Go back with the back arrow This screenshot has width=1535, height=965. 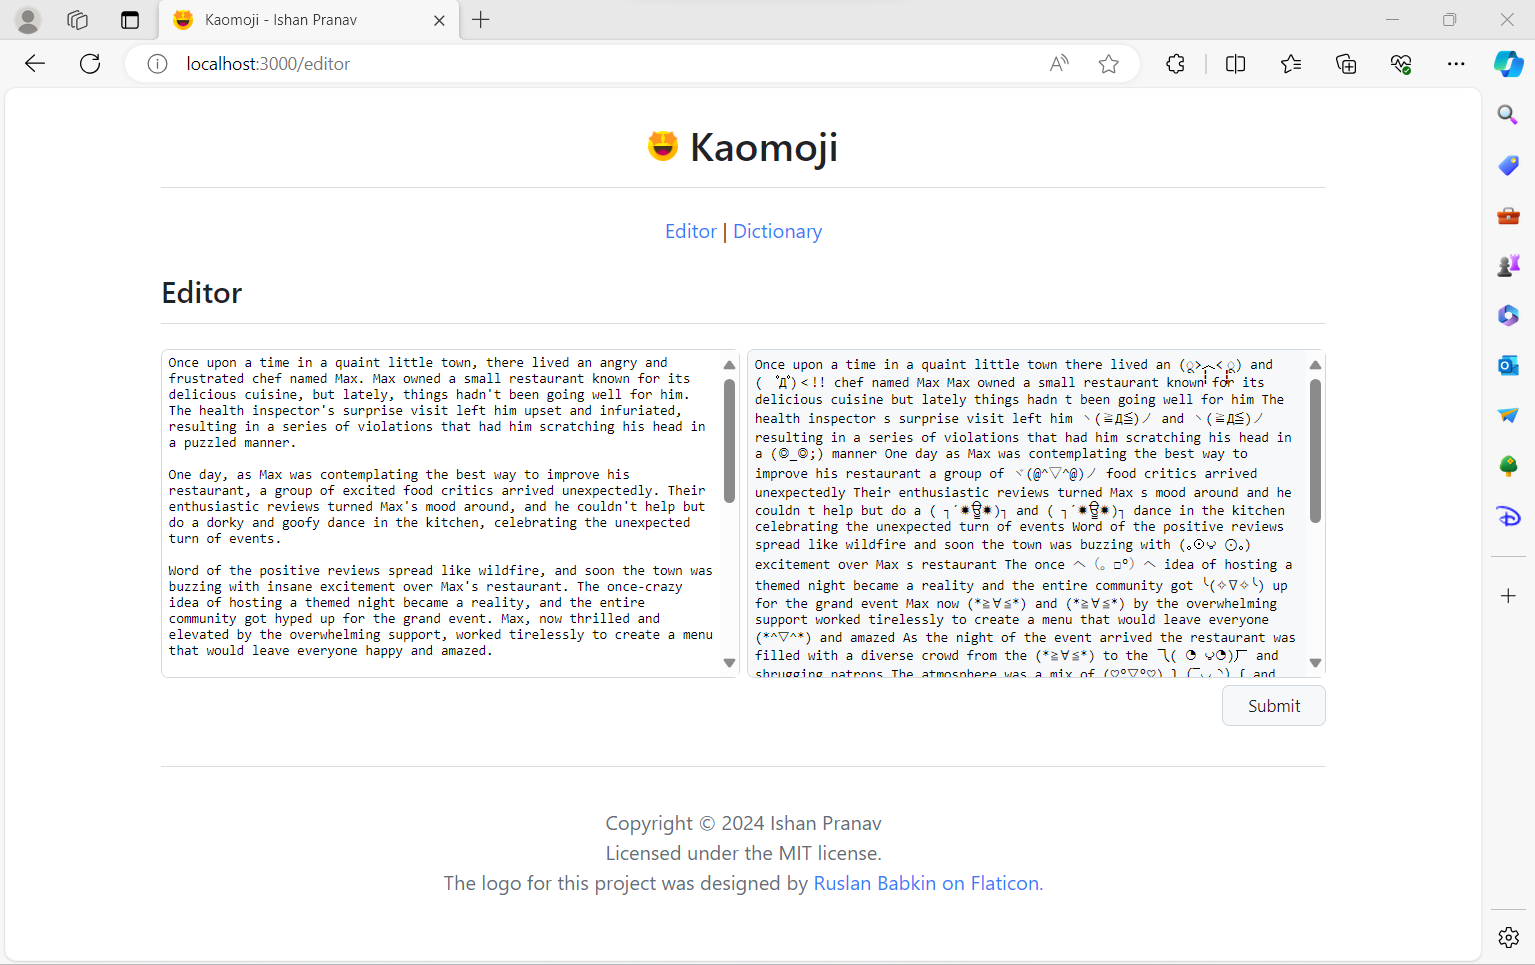[35, 64]
